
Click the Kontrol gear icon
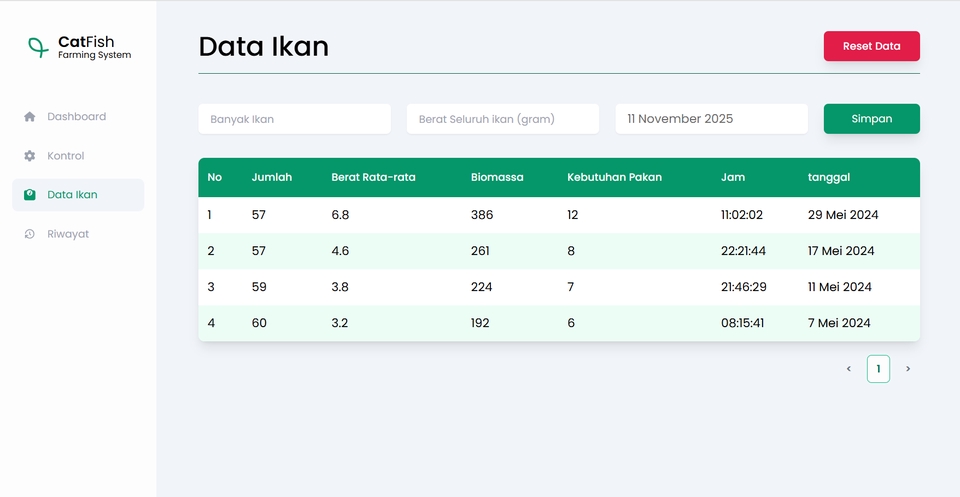(x=30, y=156)
